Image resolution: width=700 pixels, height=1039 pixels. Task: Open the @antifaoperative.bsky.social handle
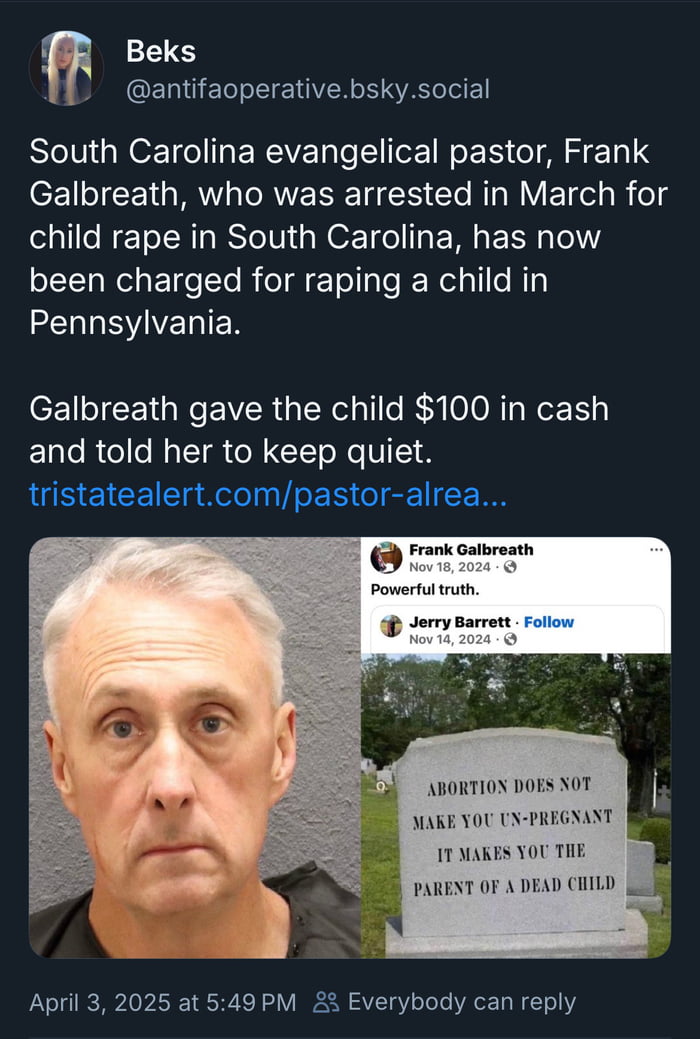308,89
